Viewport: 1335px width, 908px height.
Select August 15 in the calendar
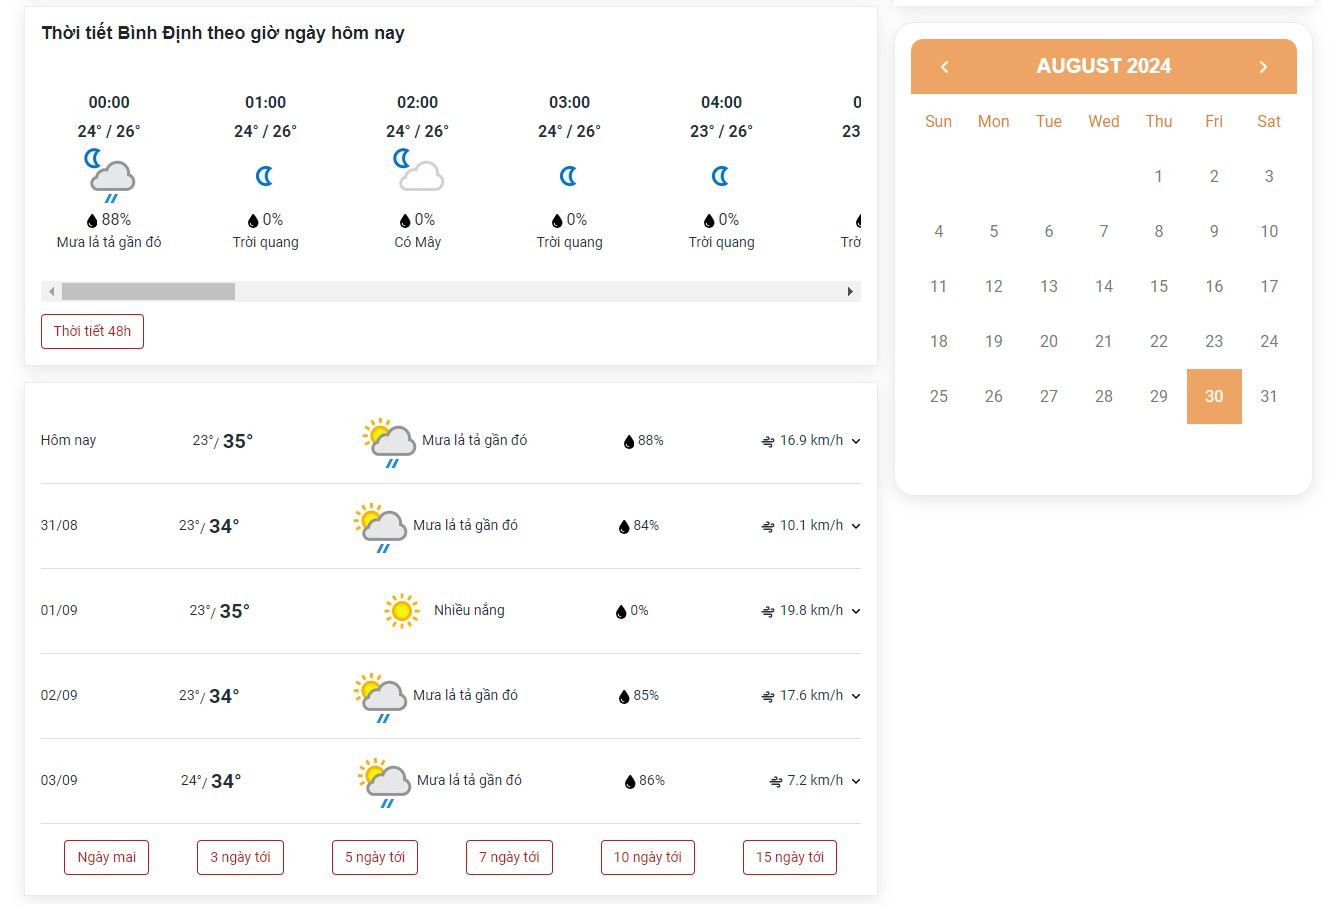point(1159,286)
